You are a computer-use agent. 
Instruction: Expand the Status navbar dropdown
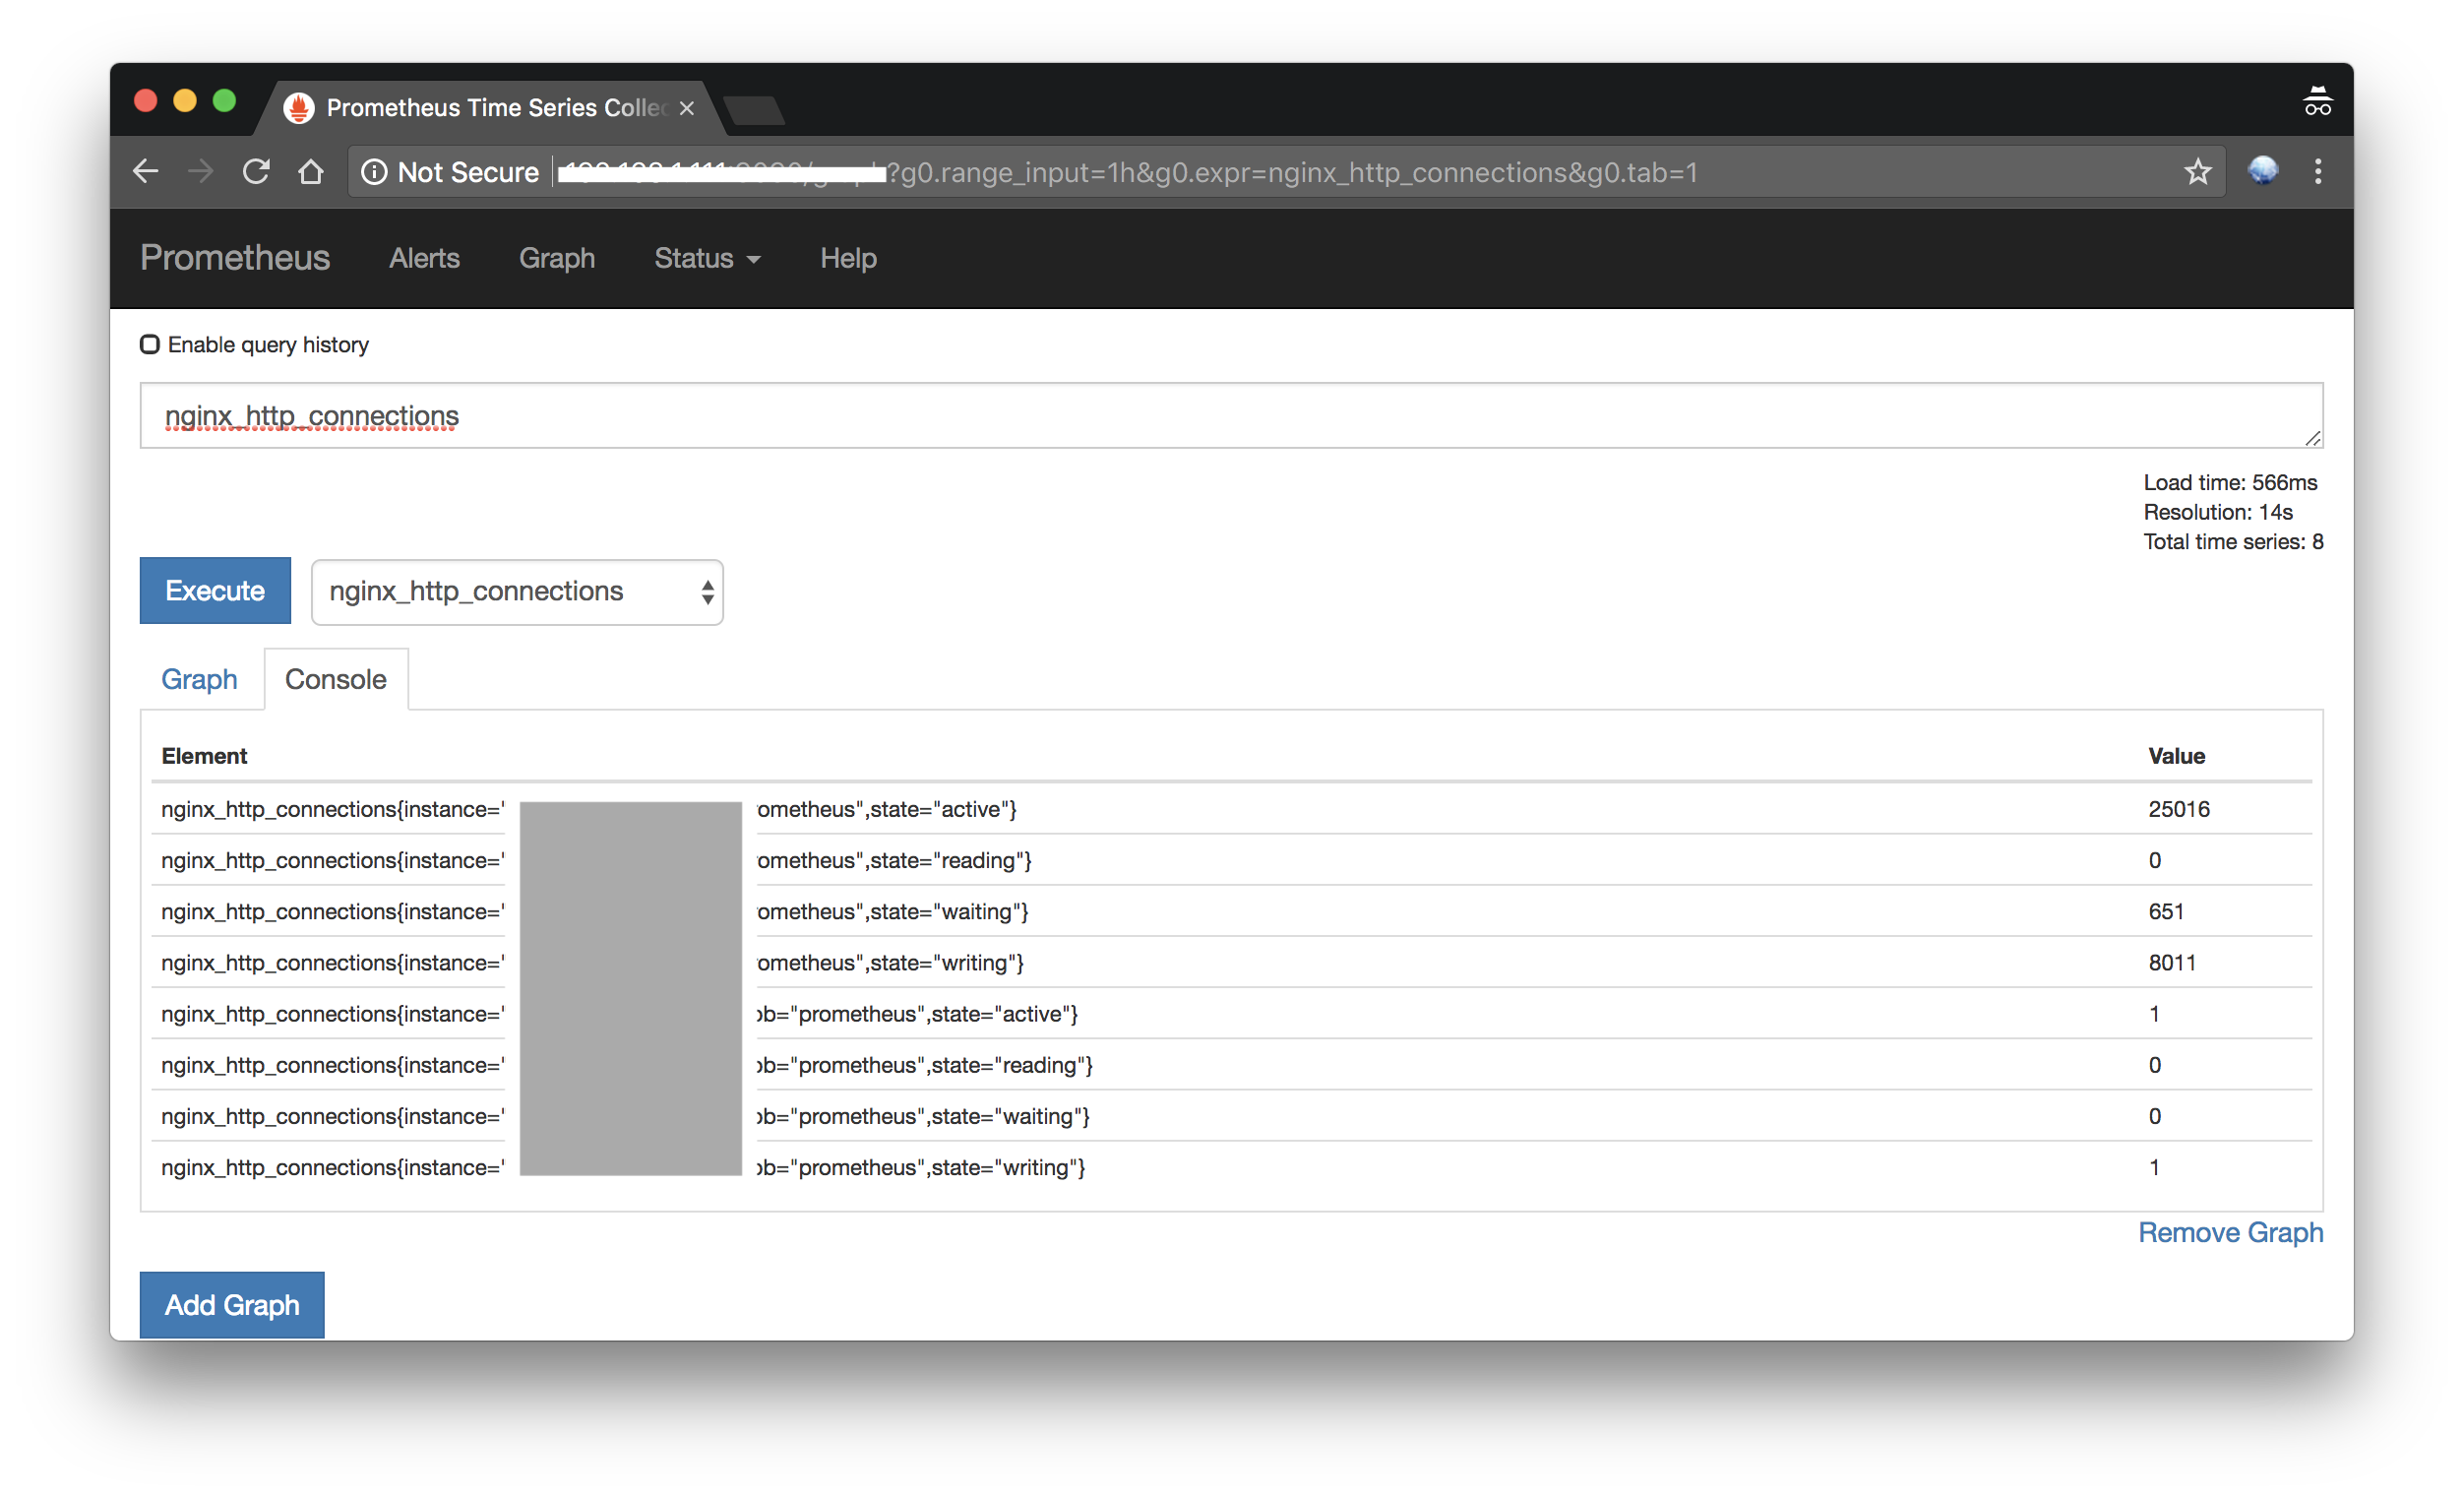[x=707, y=258]
